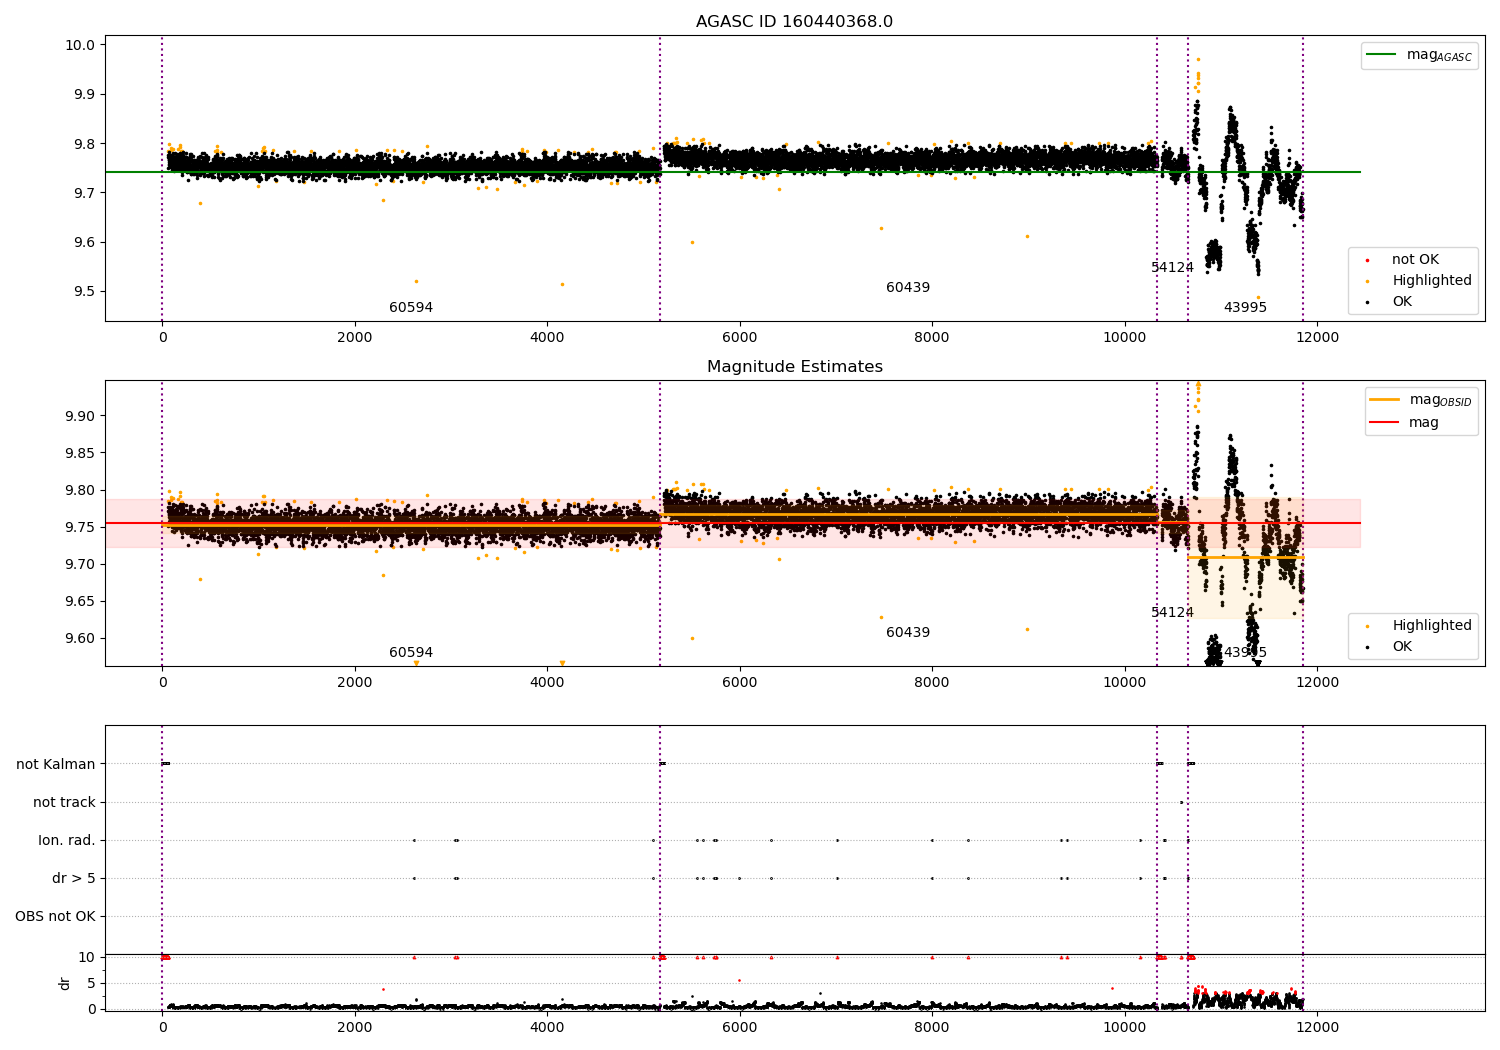The width and height of the screenshot is (1500, 1050).
Task: Click y-tick "9.60" on the middle plot
Action: point(81,638)
